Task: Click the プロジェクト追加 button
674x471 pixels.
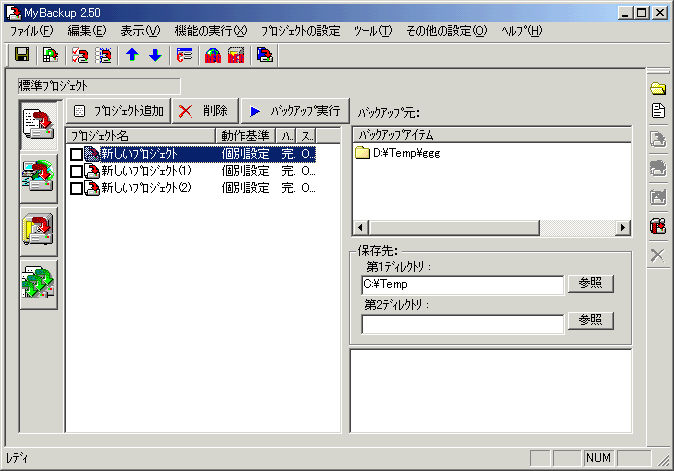Action: (119, 111)
